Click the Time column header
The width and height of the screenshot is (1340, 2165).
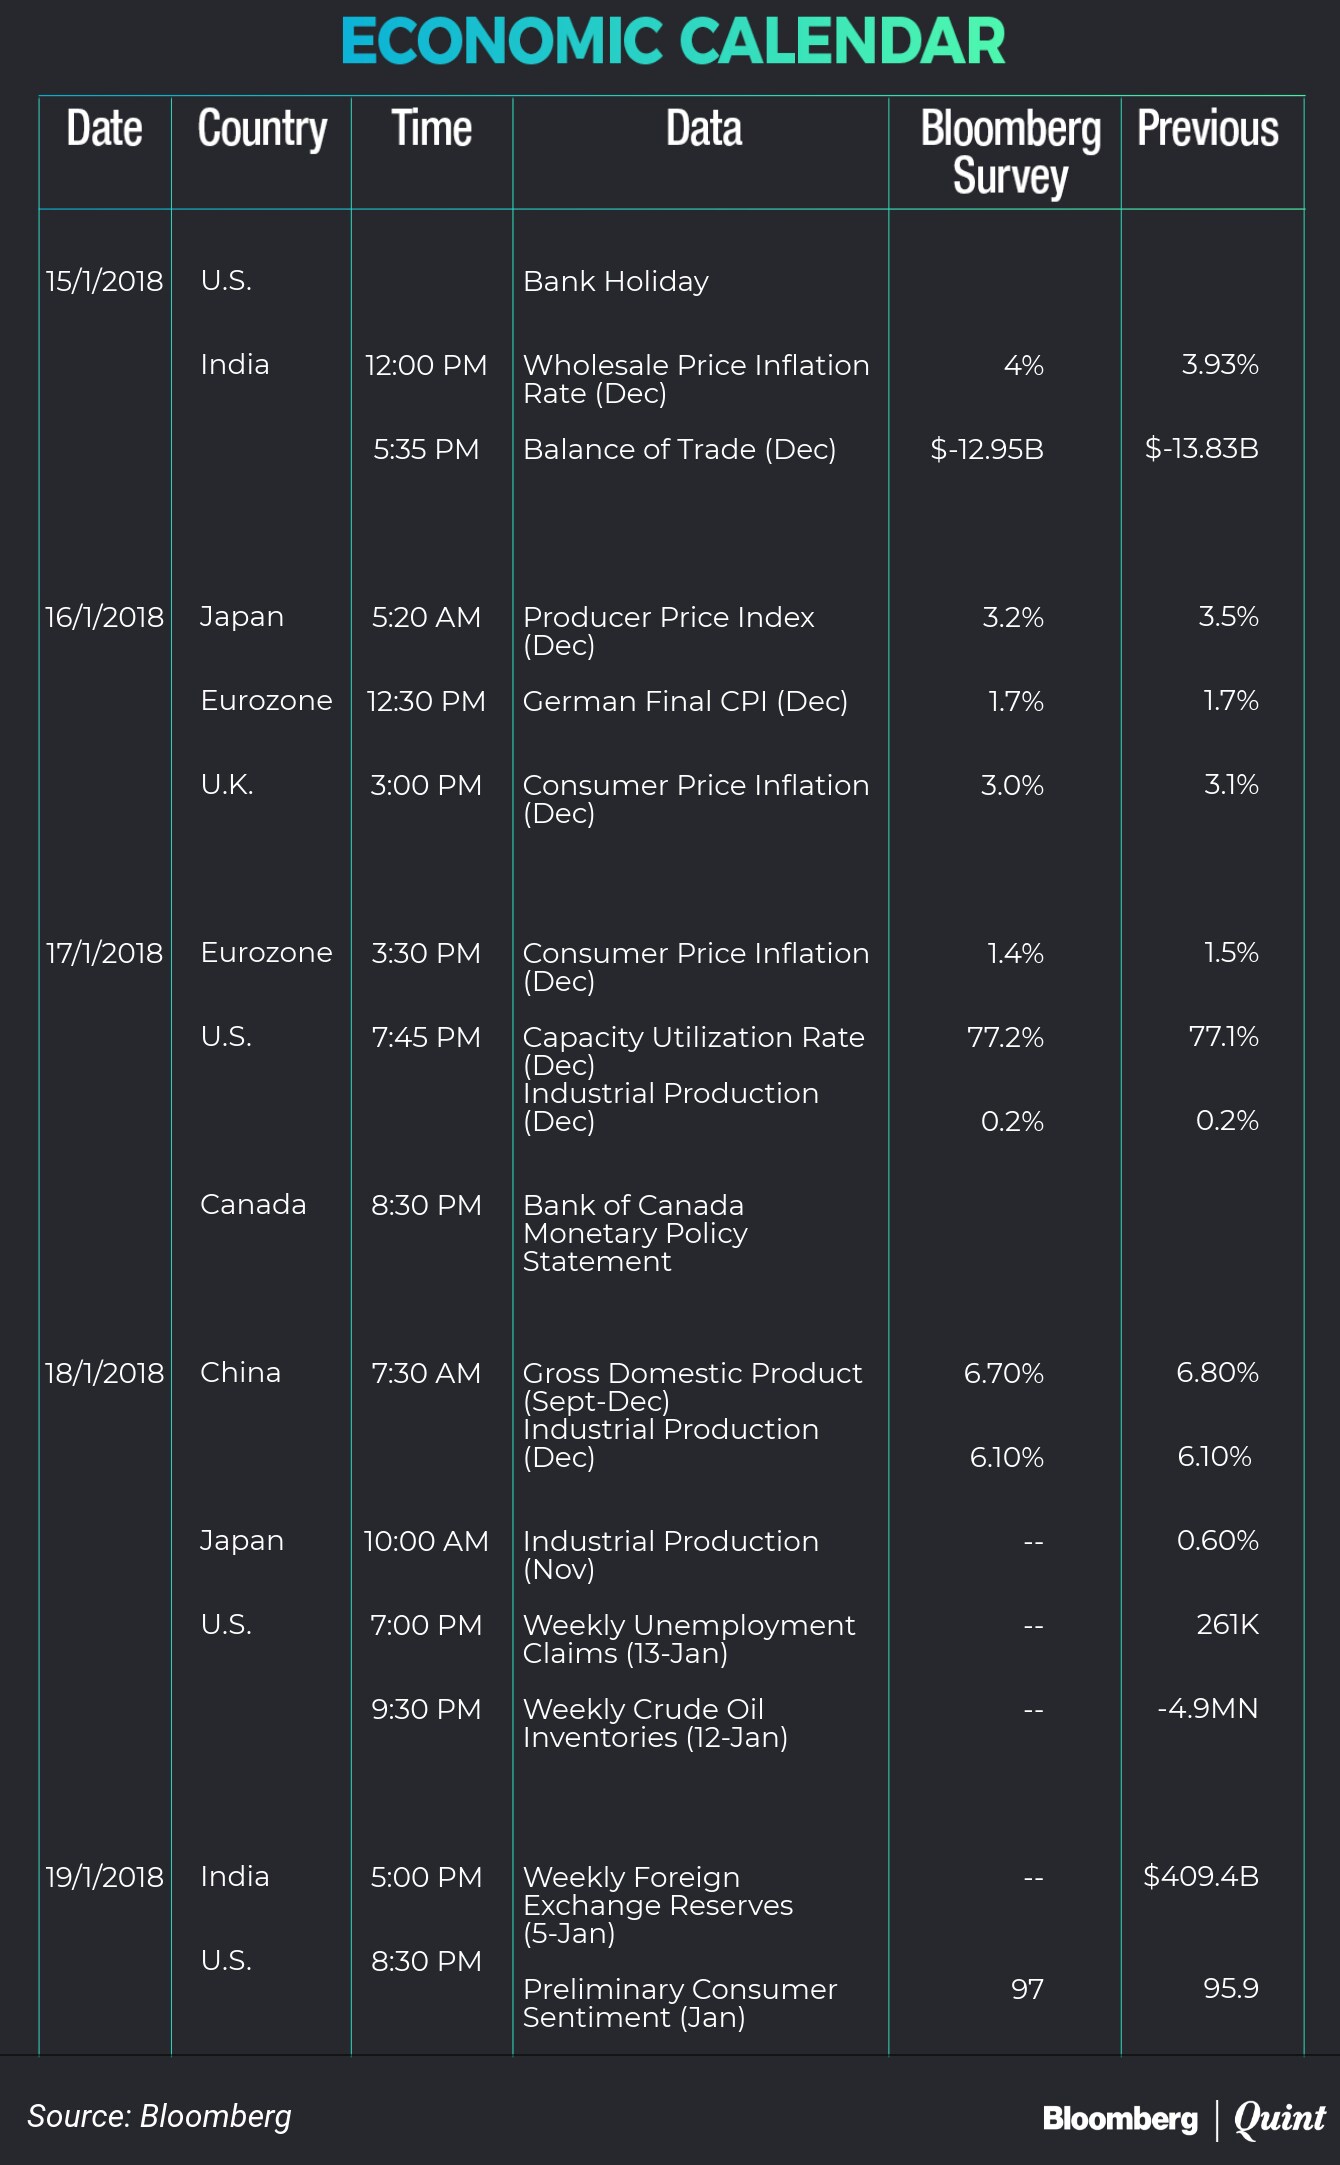pos(431,129)
